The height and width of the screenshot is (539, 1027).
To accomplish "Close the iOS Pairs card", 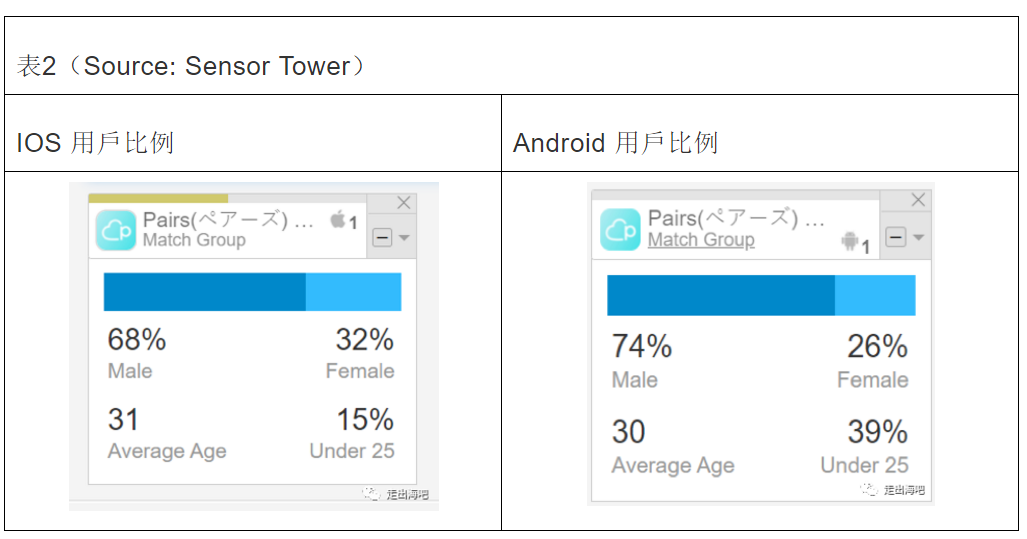I will pyautogui.click(x=404, y=203).
